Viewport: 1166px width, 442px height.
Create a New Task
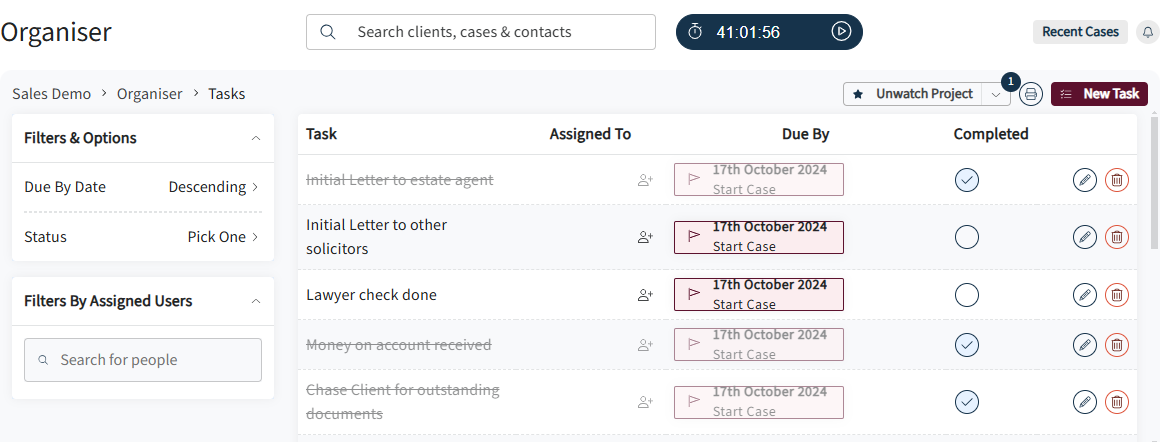1099,94
